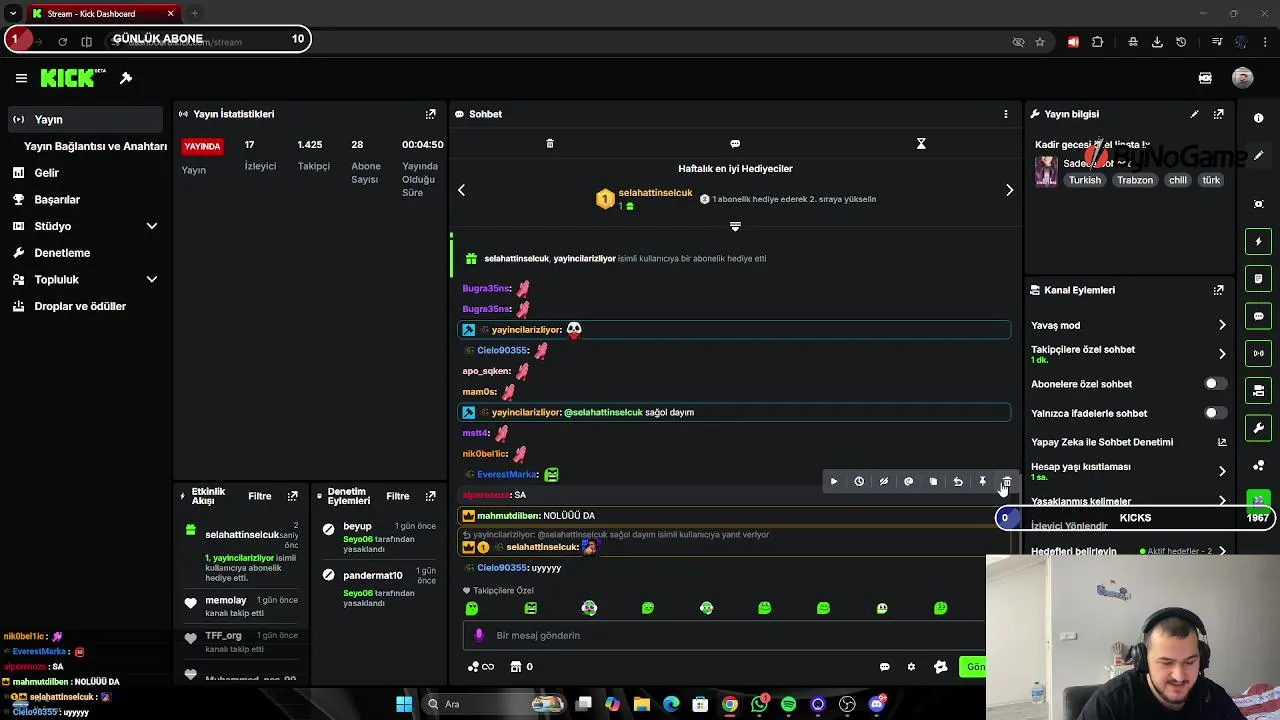Image resolution: width=1280 pixels, height=720 pixels.
Task: Toggle the Abonelere özel sohbet switch
Action: [x=1215, y=384]
